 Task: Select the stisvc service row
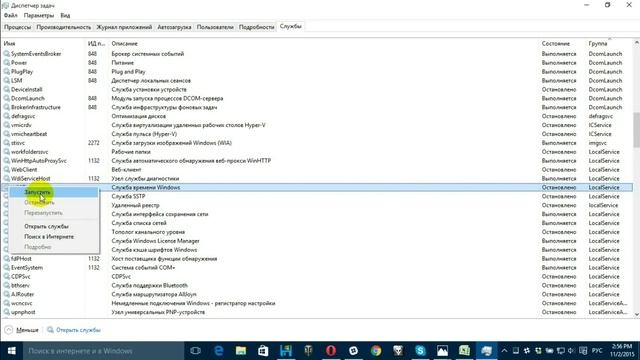[x=318, y=143]
